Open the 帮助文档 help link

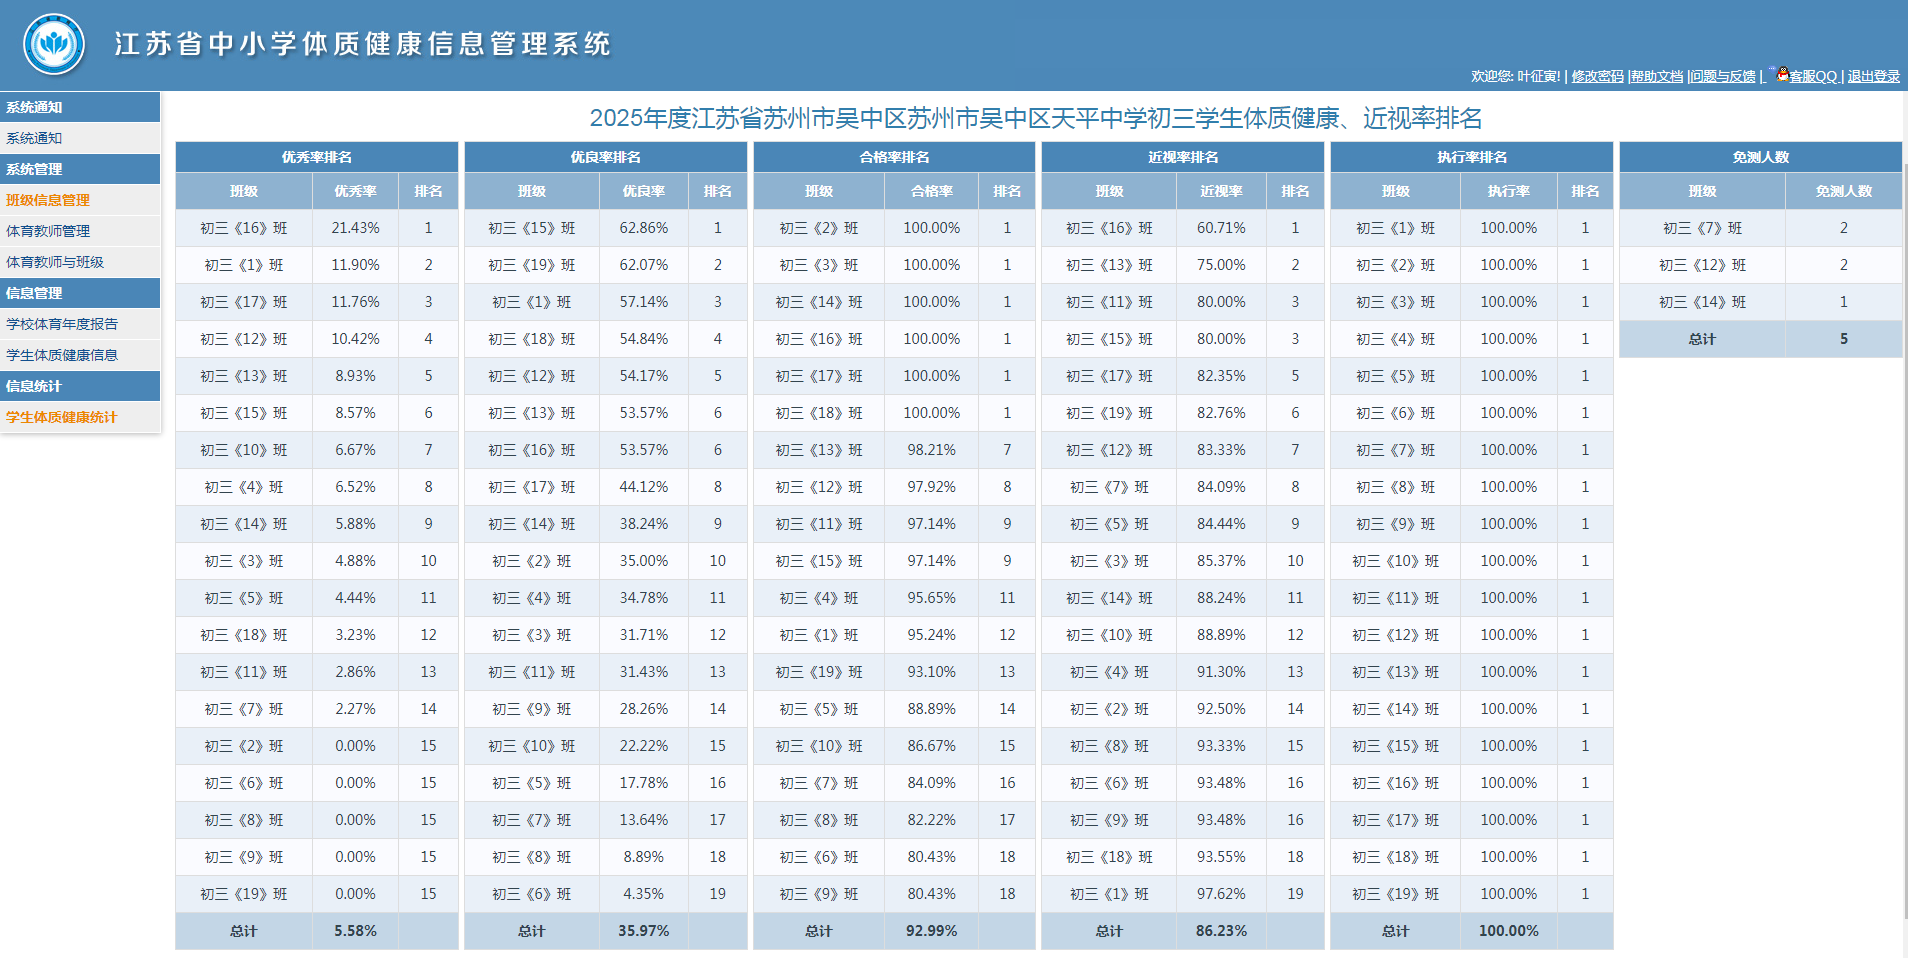1657,77
